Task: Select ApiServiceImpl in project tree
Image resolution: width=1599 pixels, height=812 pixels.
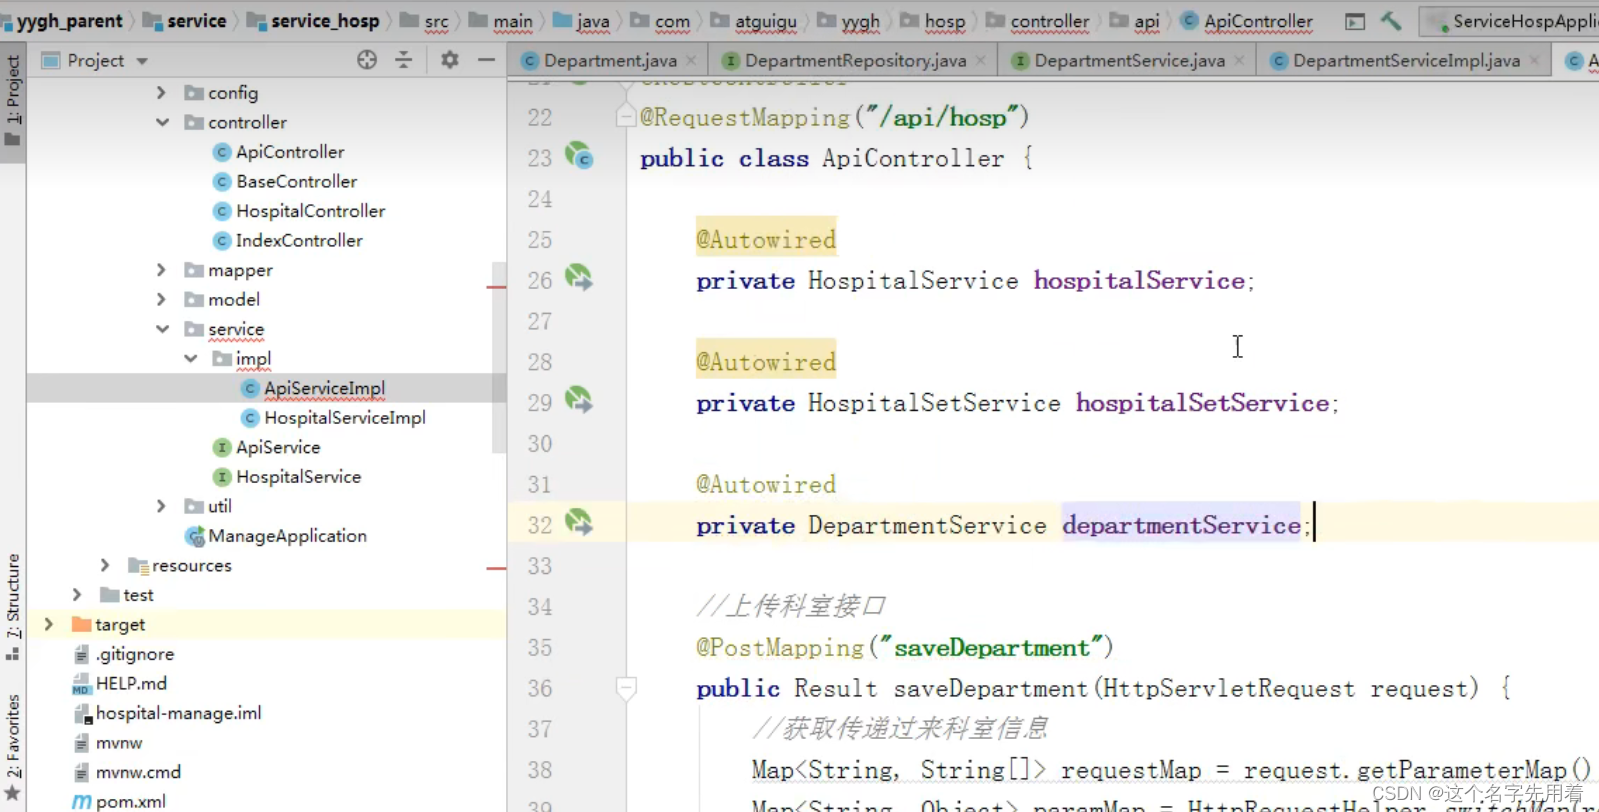Action: point(313,388)
